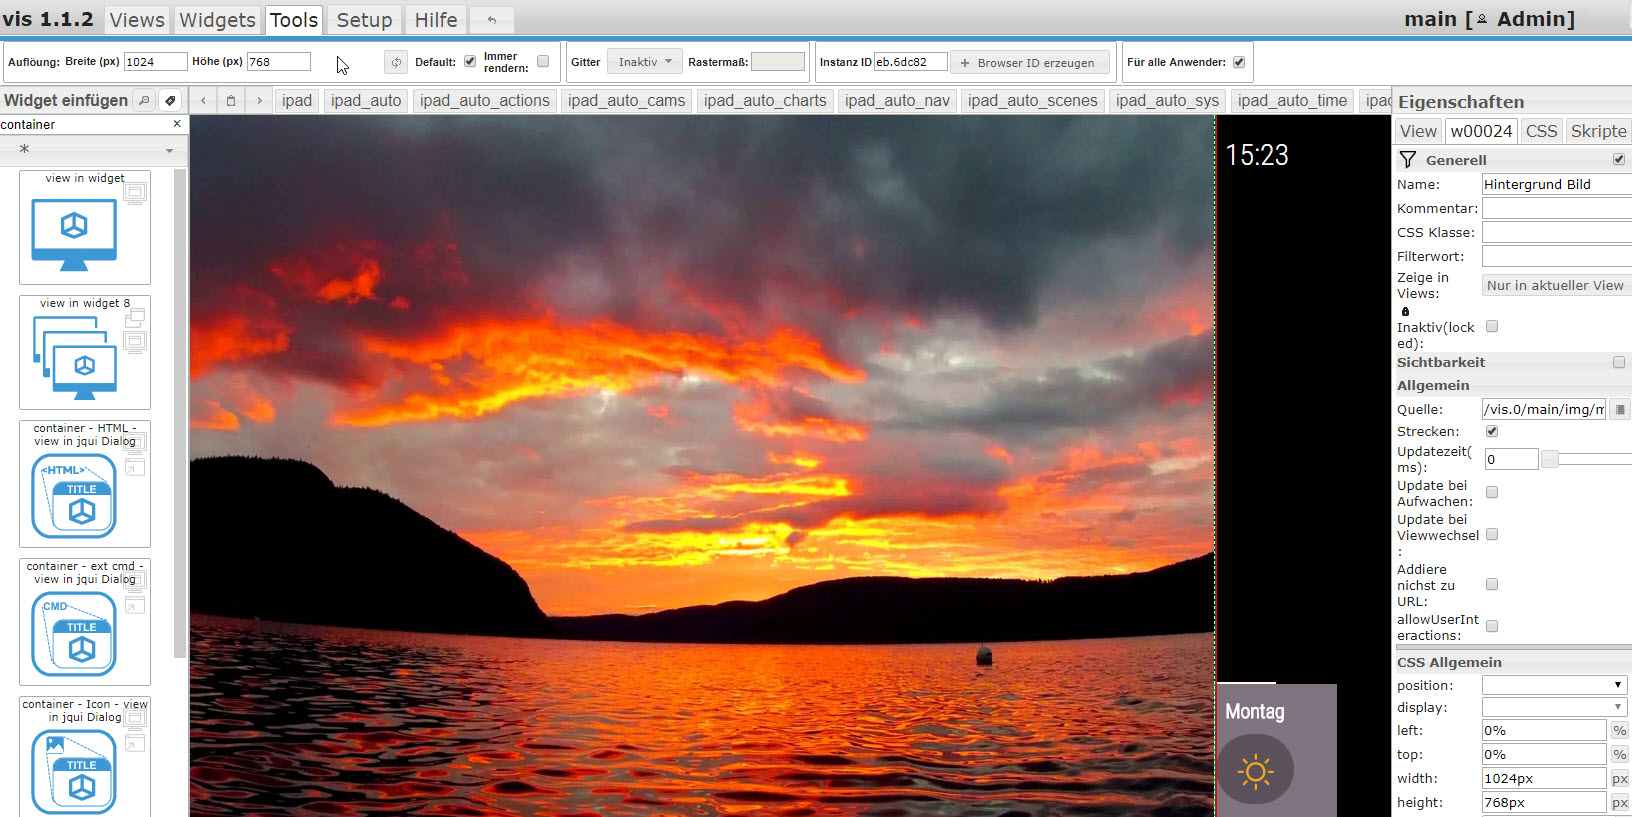Viewport: 1632px width, 817px height.
Task: Open the Widgets menu
Action: point(217,20)
